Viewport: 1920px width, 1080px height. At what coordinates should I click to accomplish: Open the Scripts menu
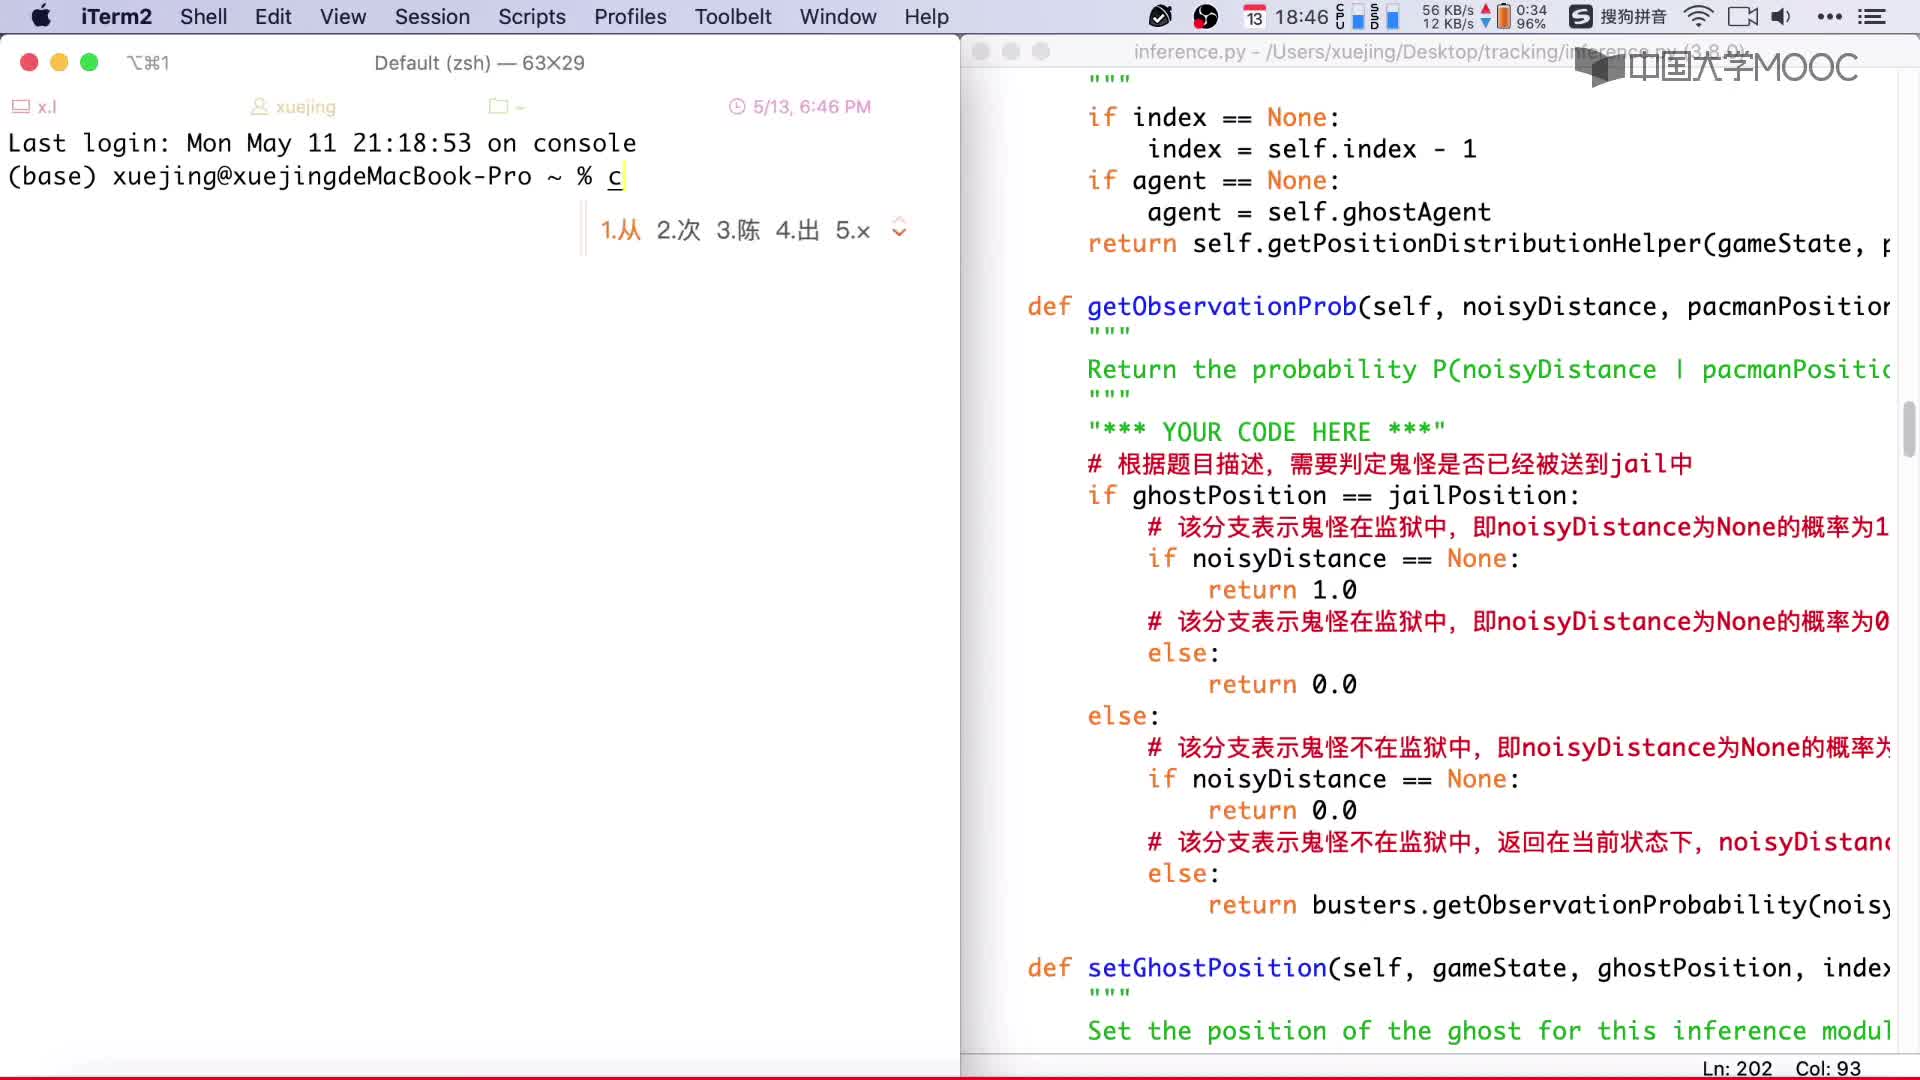(x=532, y=16)
